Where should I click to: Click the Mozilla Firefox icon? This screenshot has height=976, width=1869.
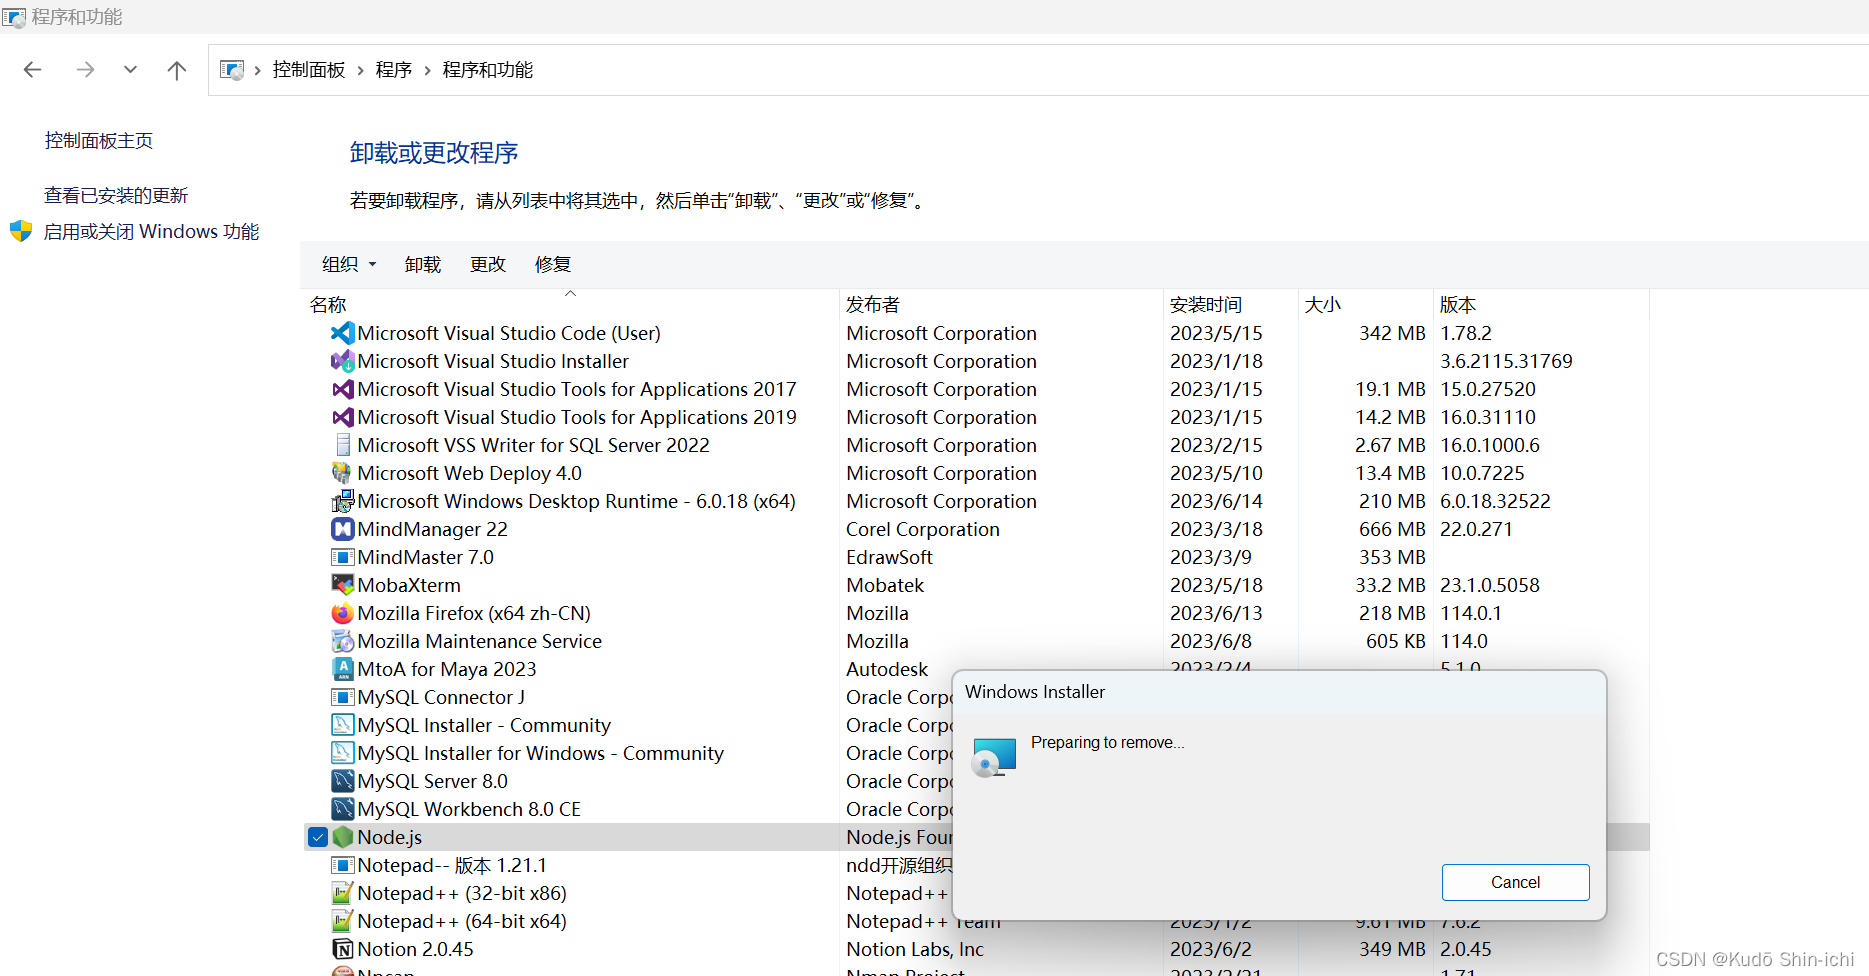(x=343, y=613)
